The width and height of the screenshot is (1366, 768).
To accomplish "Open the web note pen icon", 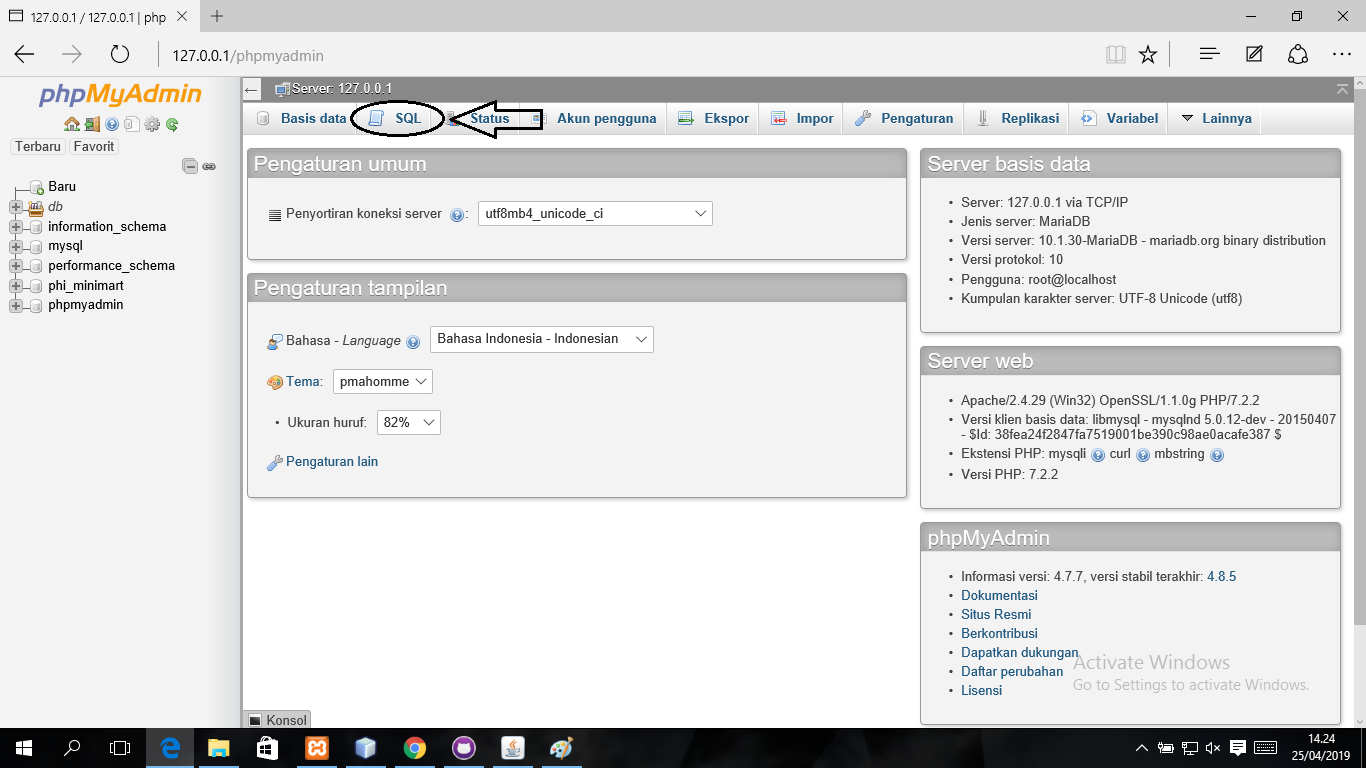I will (1254, 55).
